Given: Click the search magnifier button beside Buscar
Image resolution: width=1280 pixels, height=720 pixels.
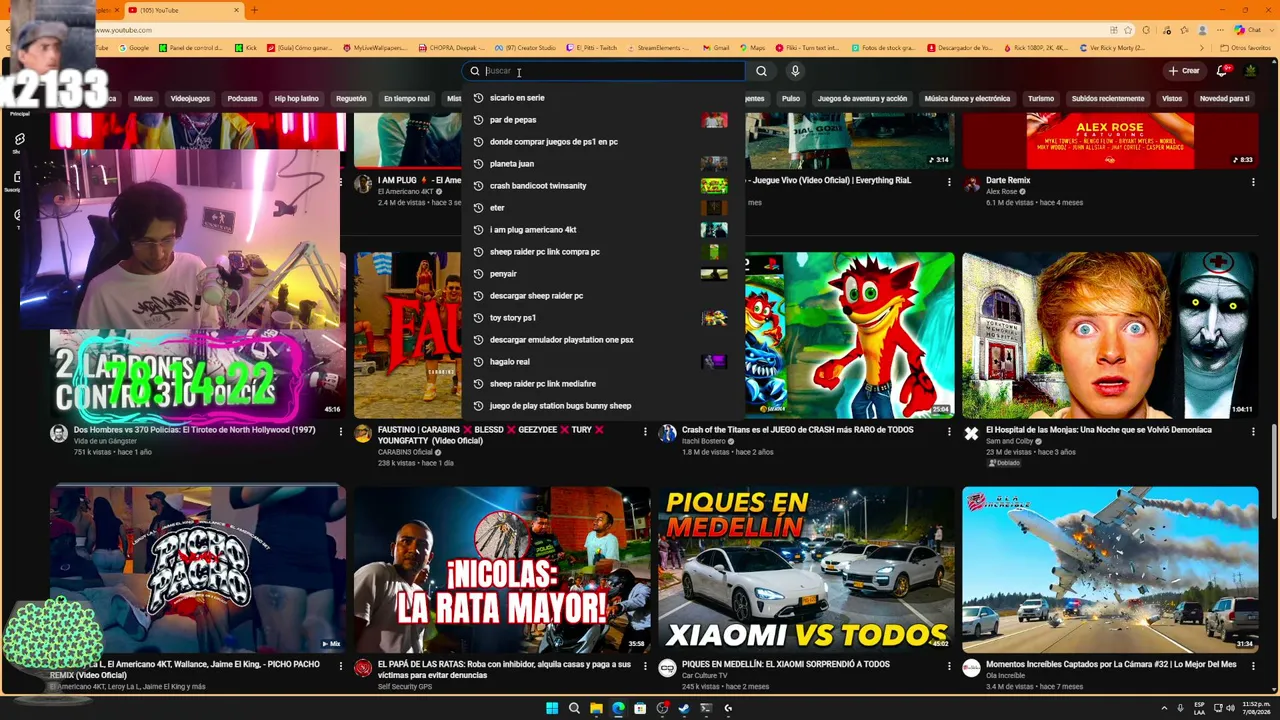Looking at the screenshot, I should [761, 71].
